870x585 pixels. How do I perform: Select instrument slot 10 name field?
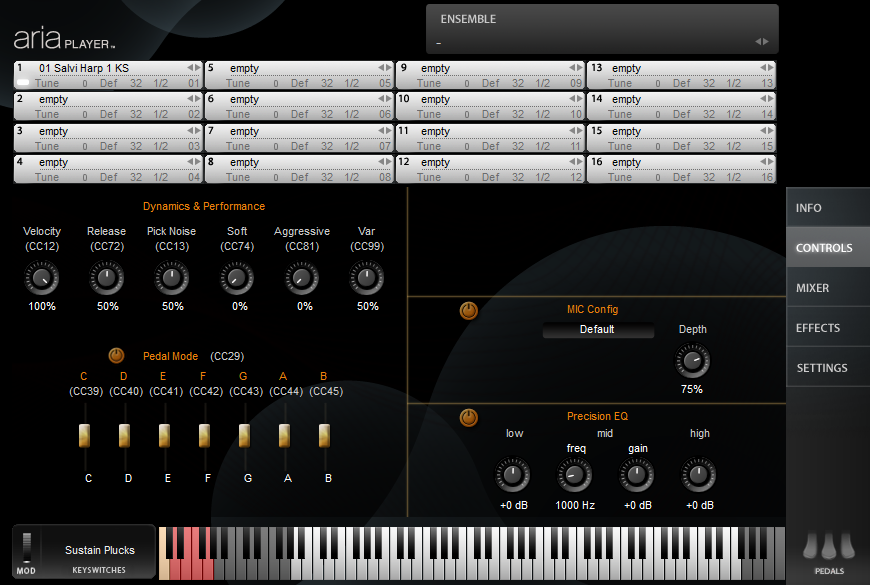click(493, 99)
